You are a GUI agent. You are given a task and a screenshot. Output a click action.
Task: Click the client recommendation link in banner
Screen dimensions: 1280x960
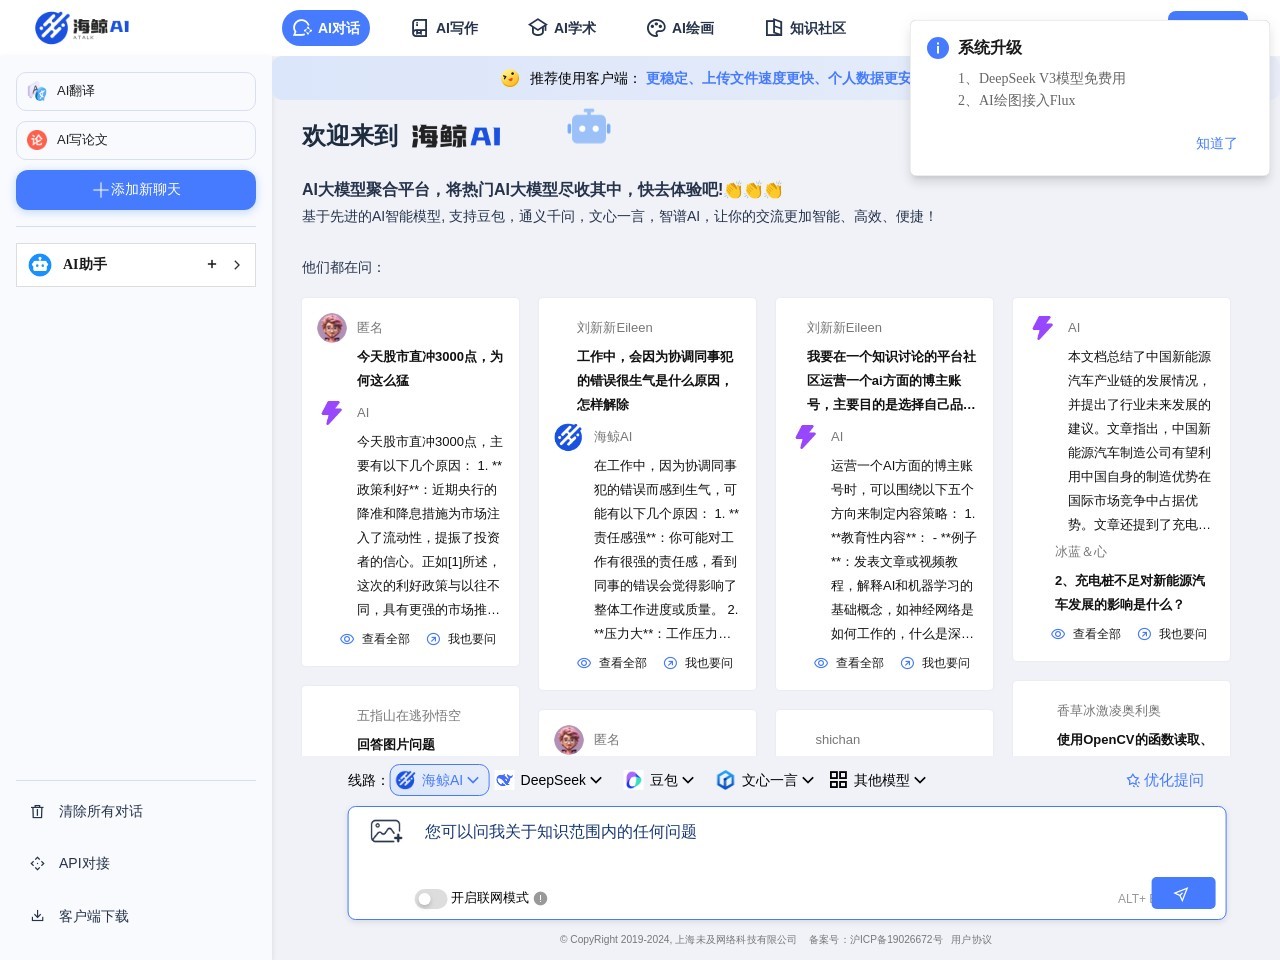[x=778, y=78]
